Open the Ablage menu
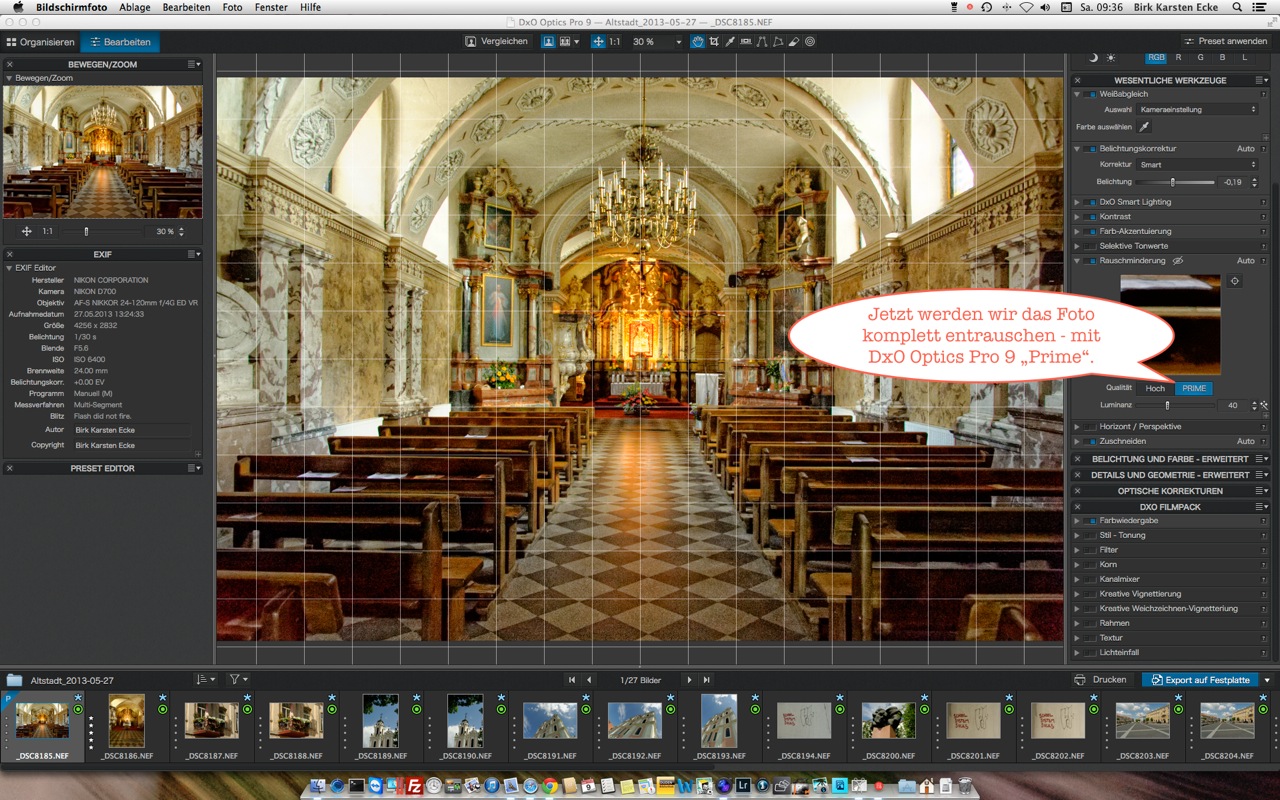This screenshot has height=800, width=1280. coord(135,7)
